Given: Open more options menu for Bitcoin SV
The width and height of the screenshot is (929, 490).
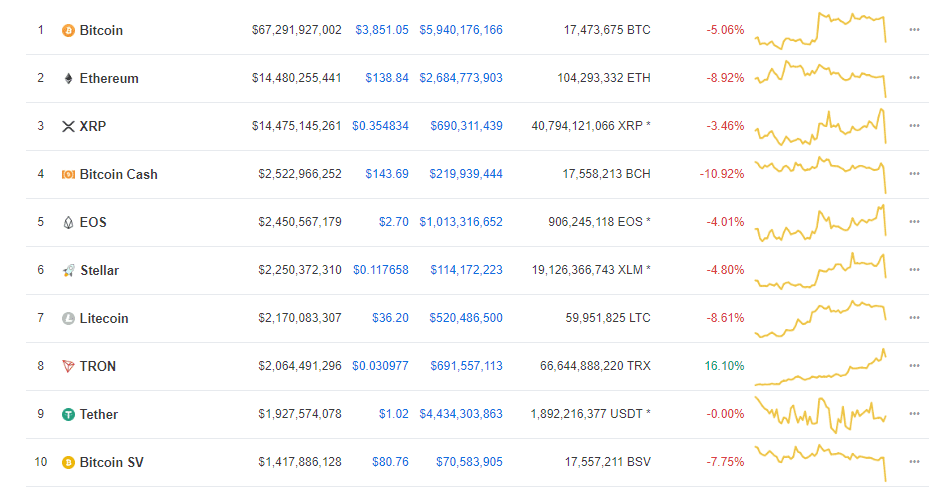Looking at the screenshot, I should pyautogui.click(x=914, y=462).
